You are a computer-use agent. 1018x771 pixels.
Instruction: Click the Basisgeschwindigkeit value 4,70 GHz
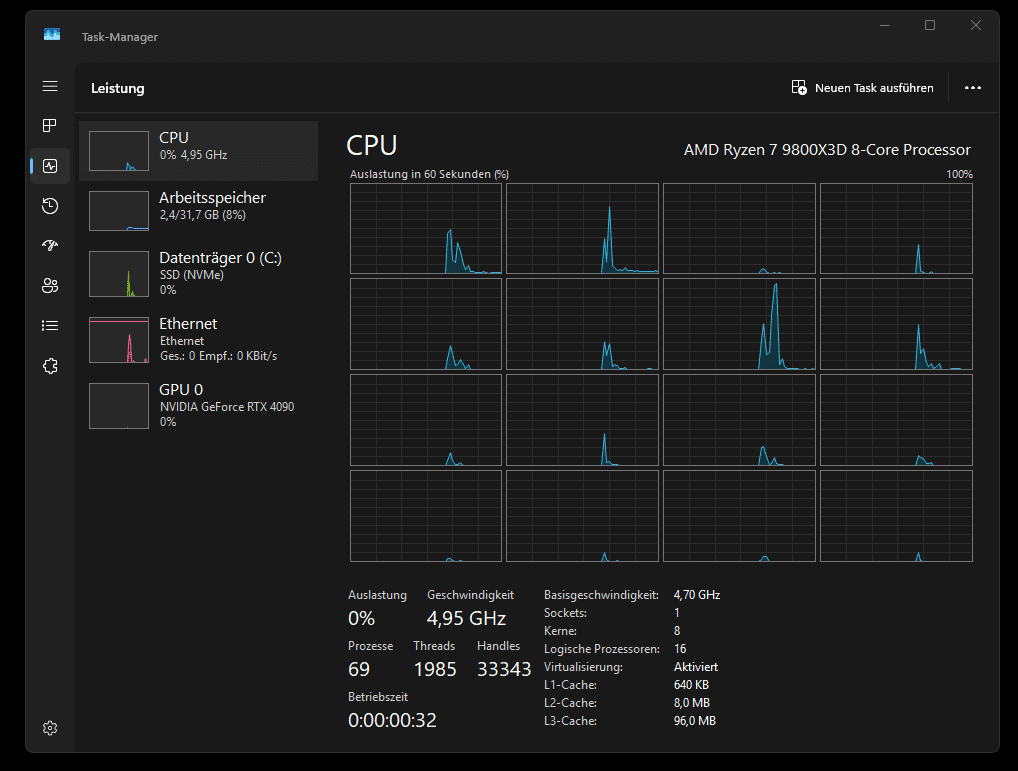(697, 594)
